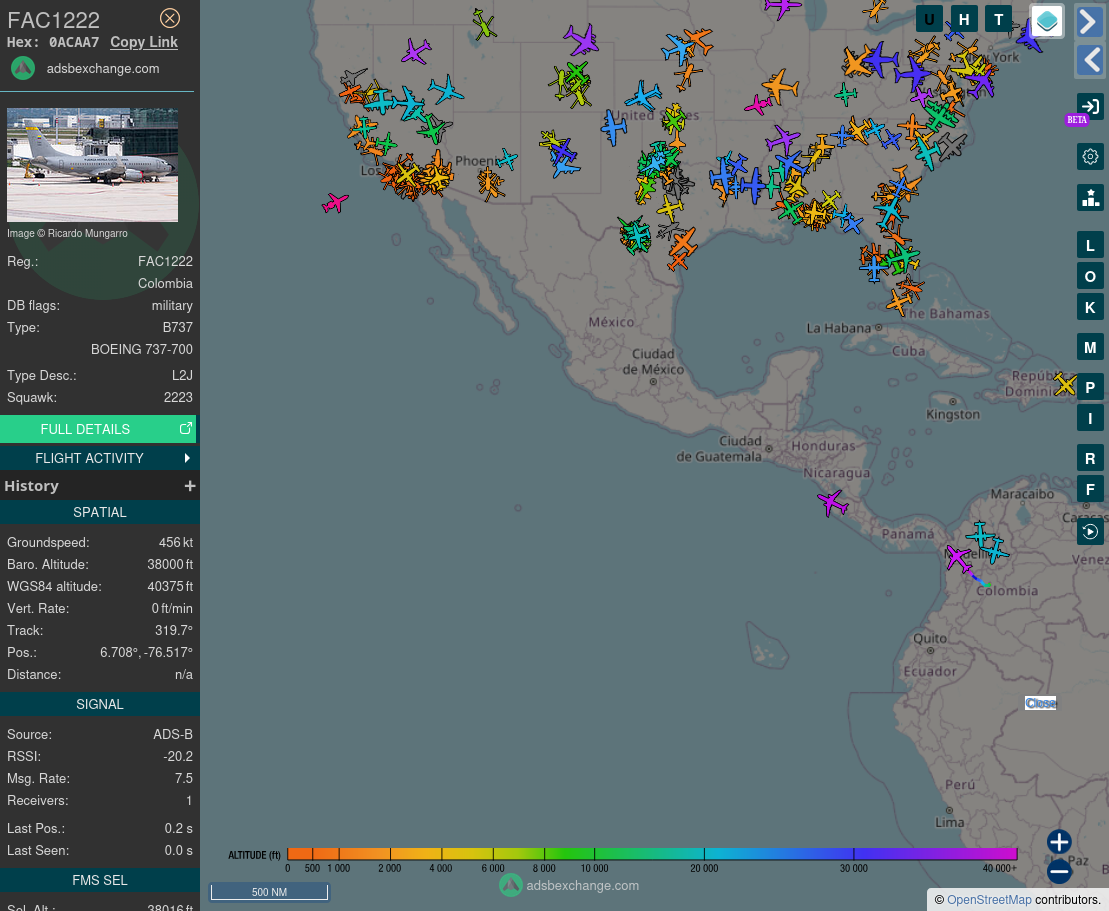Click the BETA login icon
The width and height of the screenshot is (1109, 911).
click(1089, 108)
